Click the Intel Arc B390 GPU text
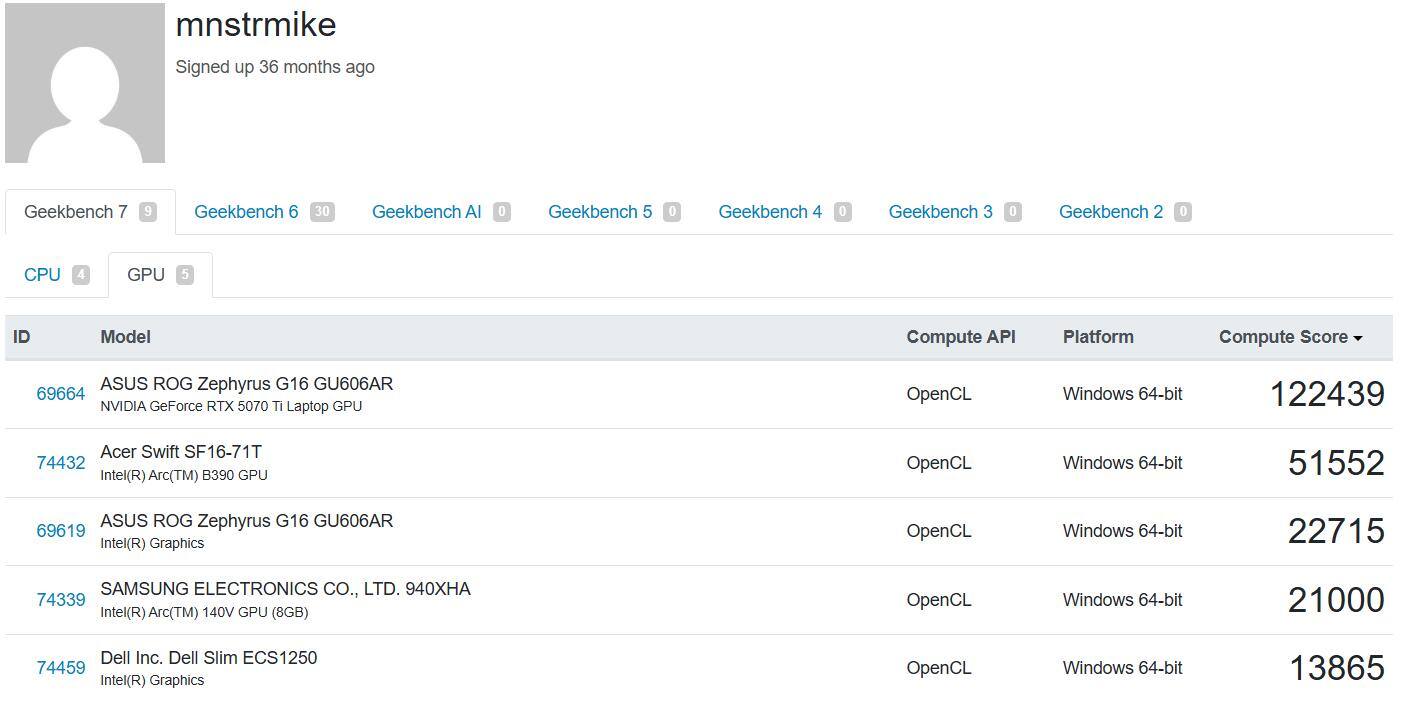This screenshot has height=712, width=1426. click(184, 475)
